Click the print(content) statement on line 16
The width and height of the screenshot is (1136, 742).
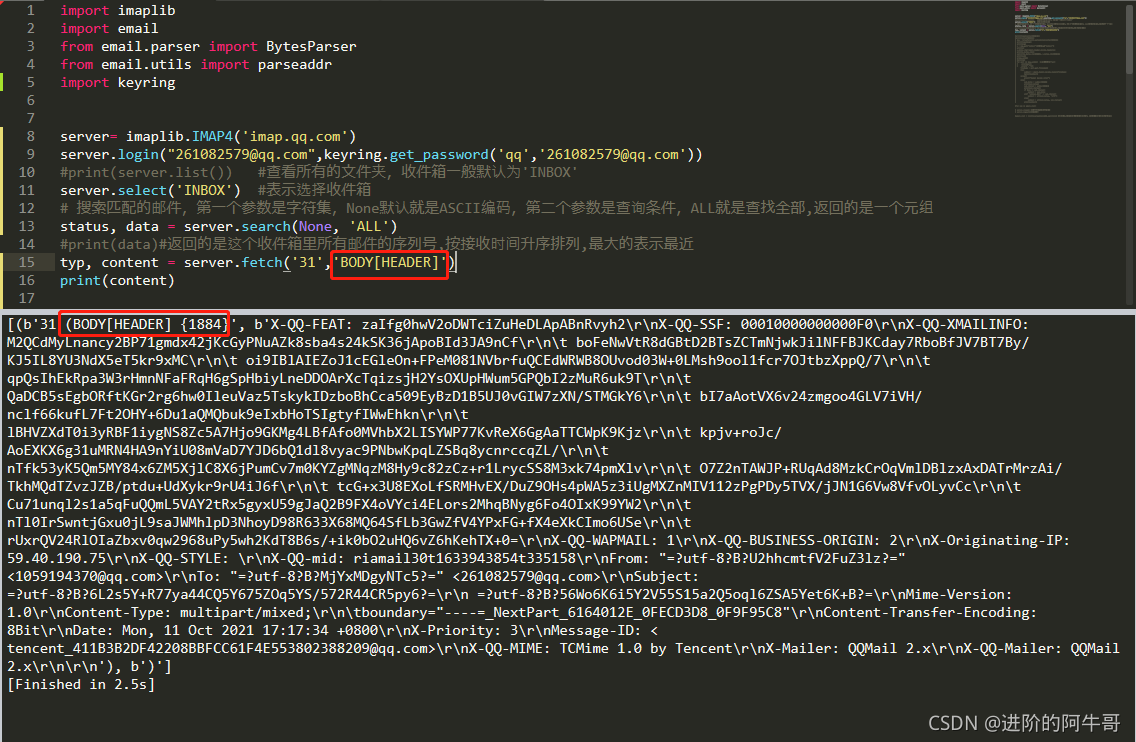click(x=117, y=280)
